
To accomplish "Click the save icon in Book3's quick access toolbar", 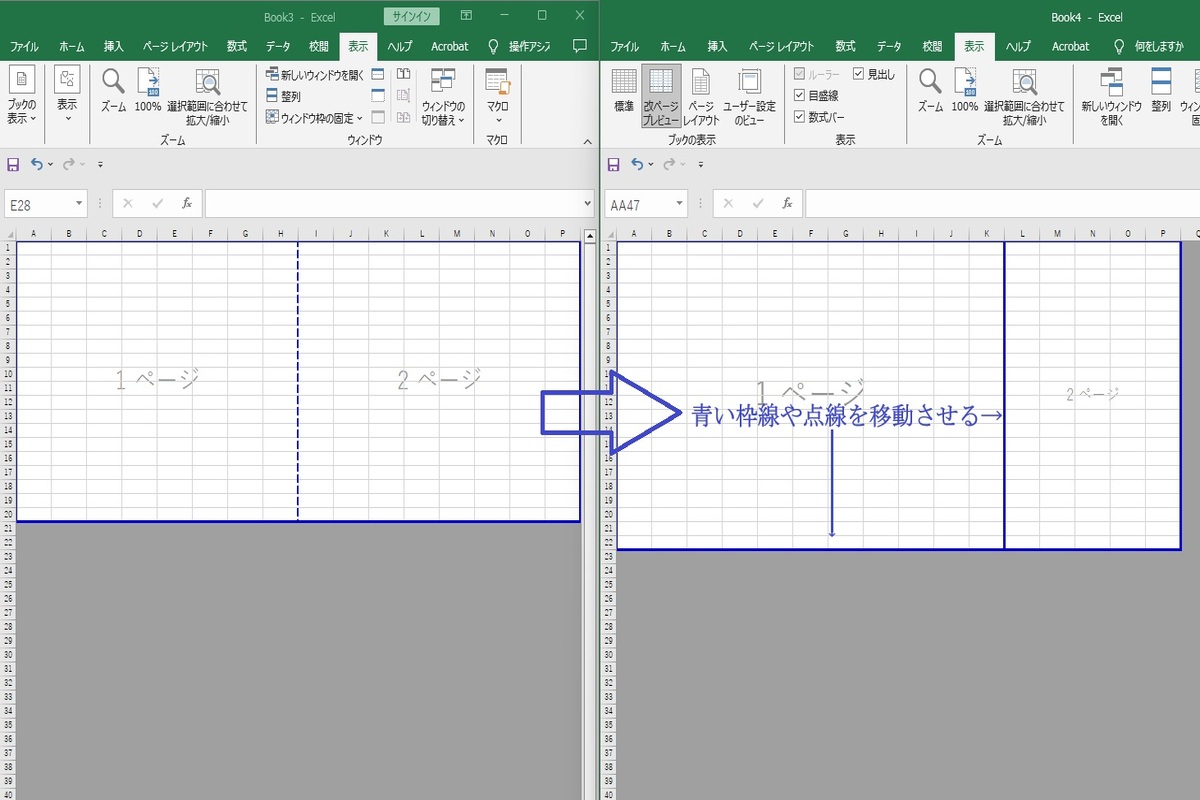I will click(x=13, y=164).
